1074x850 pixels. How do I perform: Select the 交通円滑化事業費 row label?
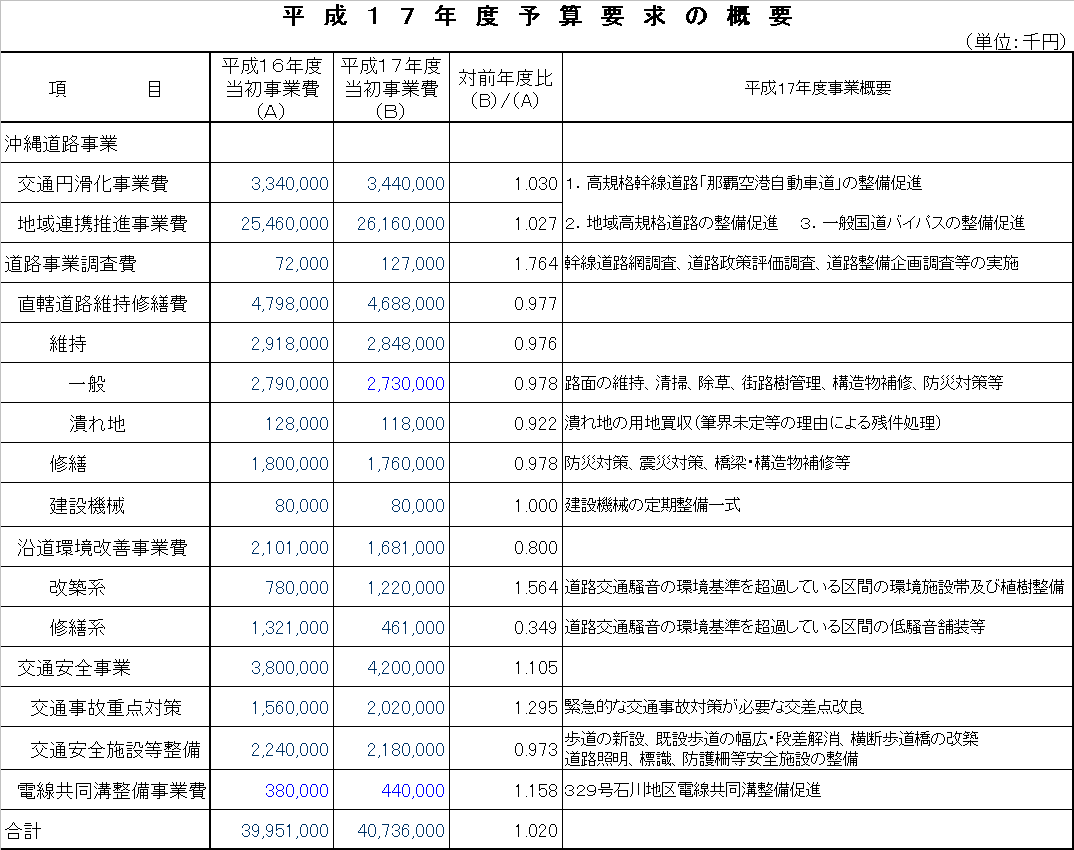94,184
